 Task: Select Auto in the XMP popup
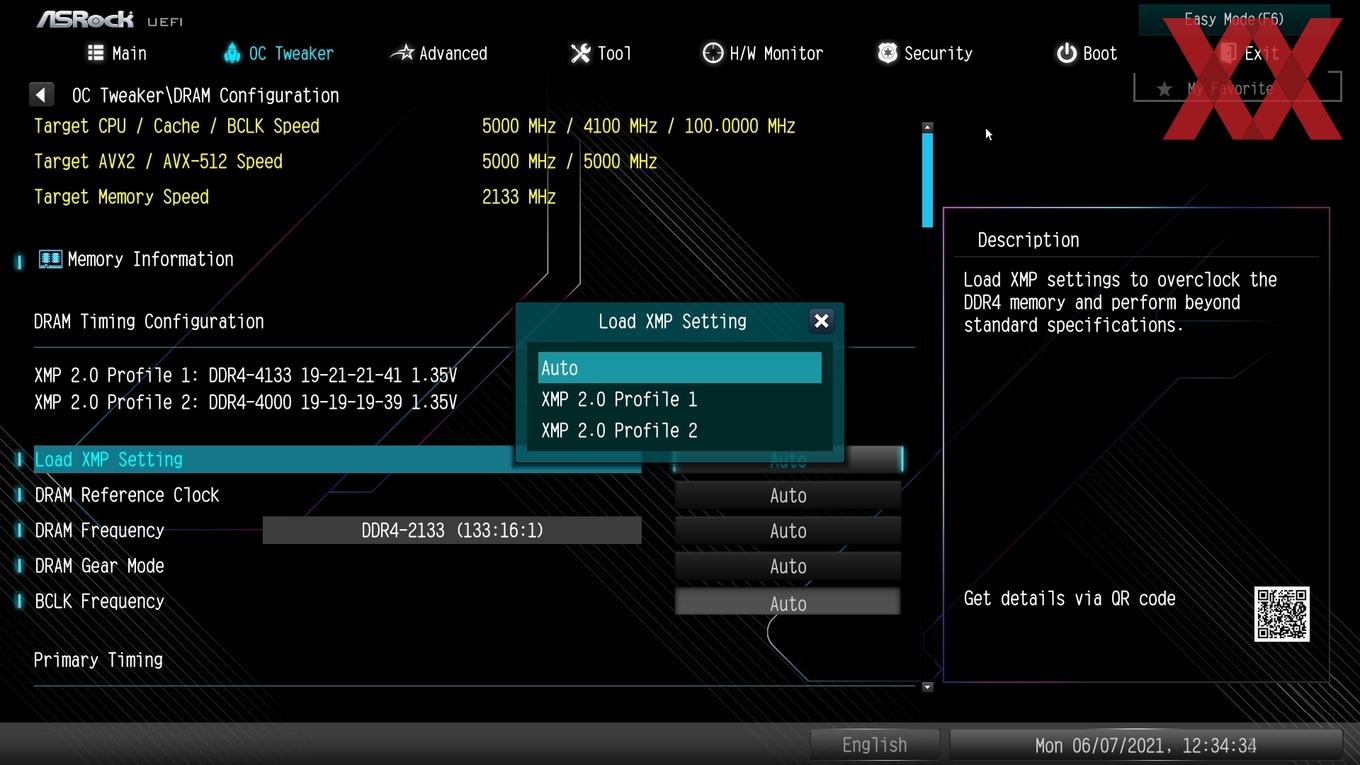point(680,368)
